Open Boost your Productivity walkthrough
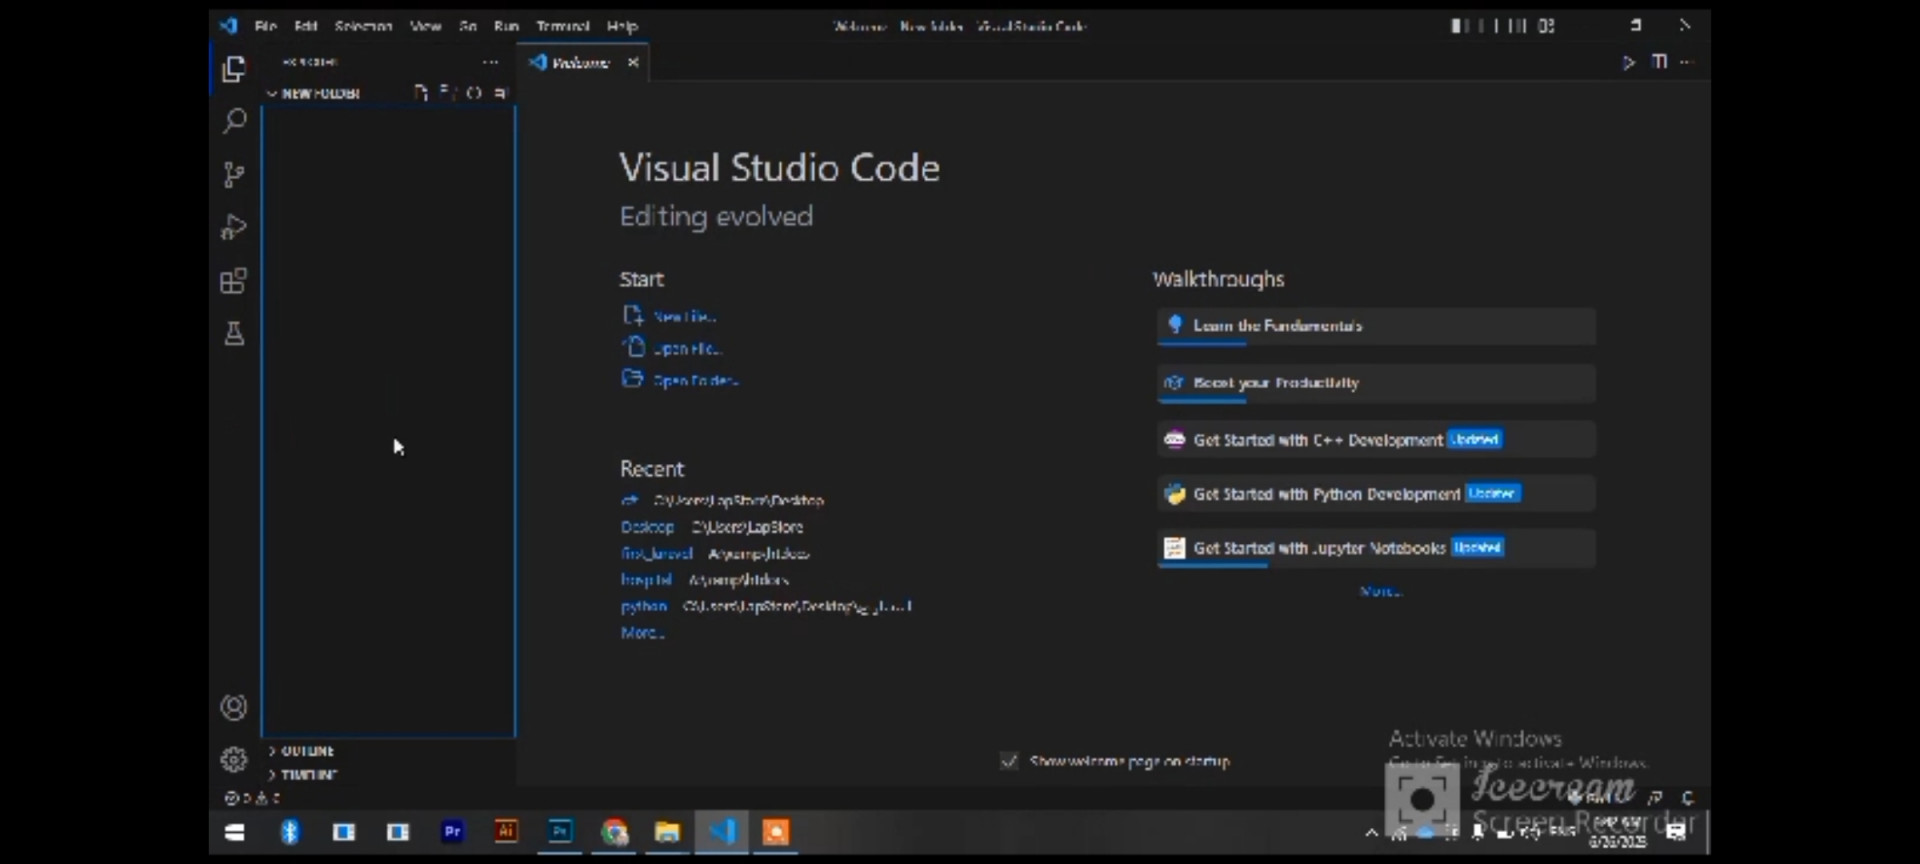This screenshot has width=1920, height=864. [1376, 383]
